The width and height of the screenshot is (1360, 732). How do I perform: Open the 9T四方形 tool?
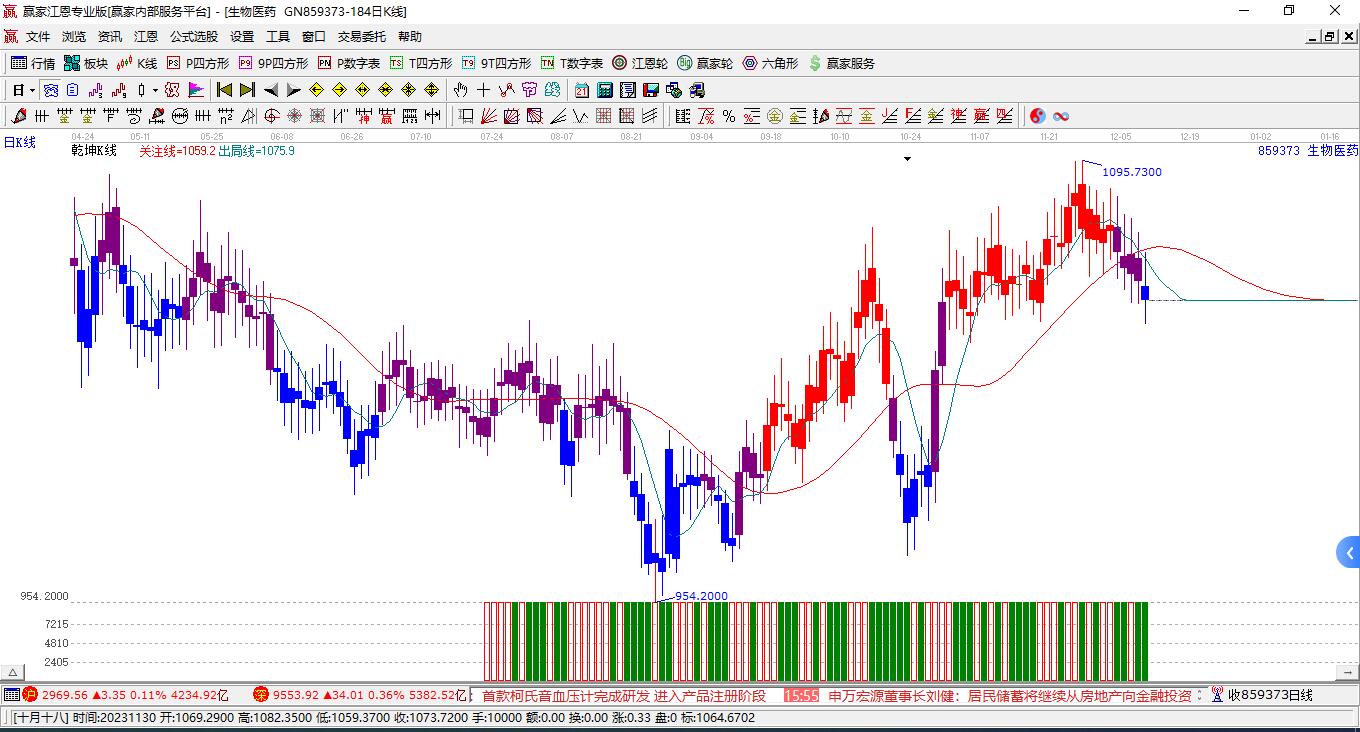(x=496, y=63)
